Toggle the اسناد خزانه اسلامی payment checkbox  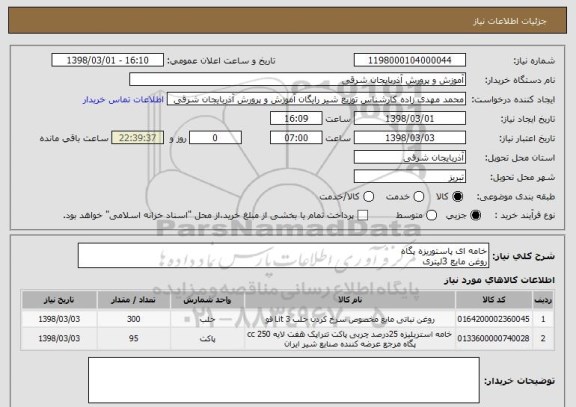pyautogui.click(x=363, y=215)
